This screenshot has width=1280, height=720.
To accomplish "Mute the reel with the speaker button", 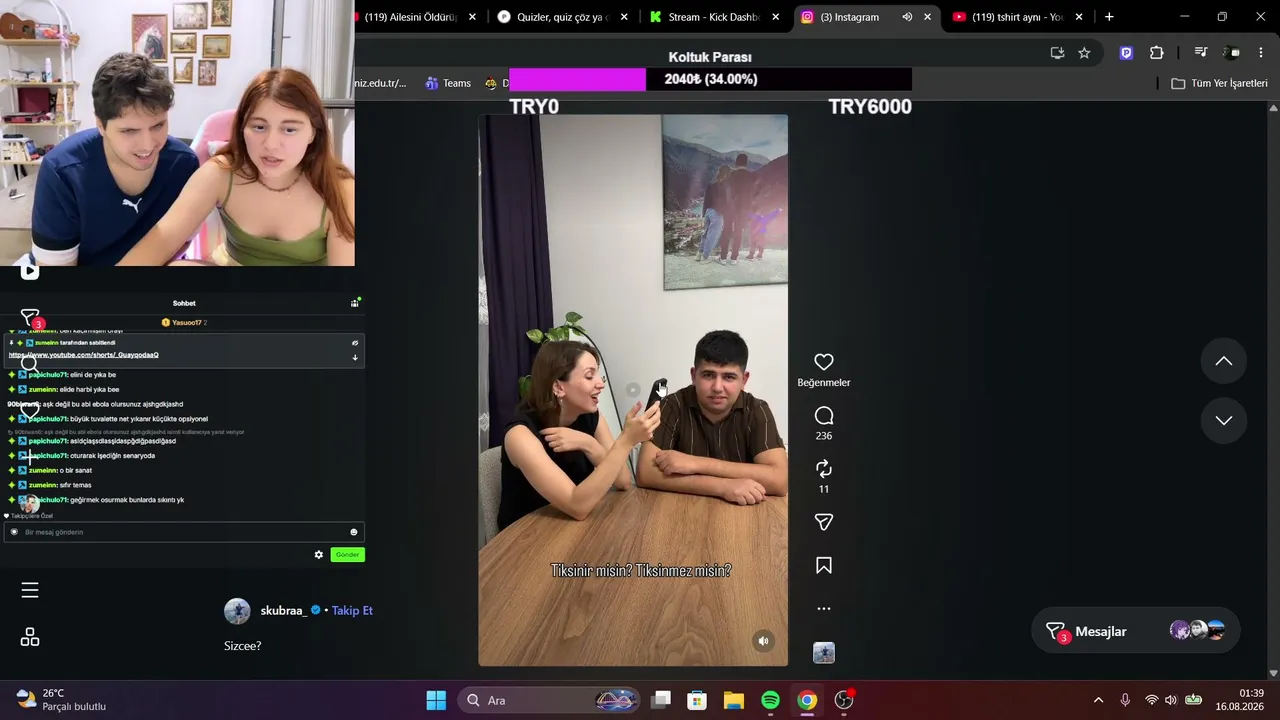I will click(763, 641).
